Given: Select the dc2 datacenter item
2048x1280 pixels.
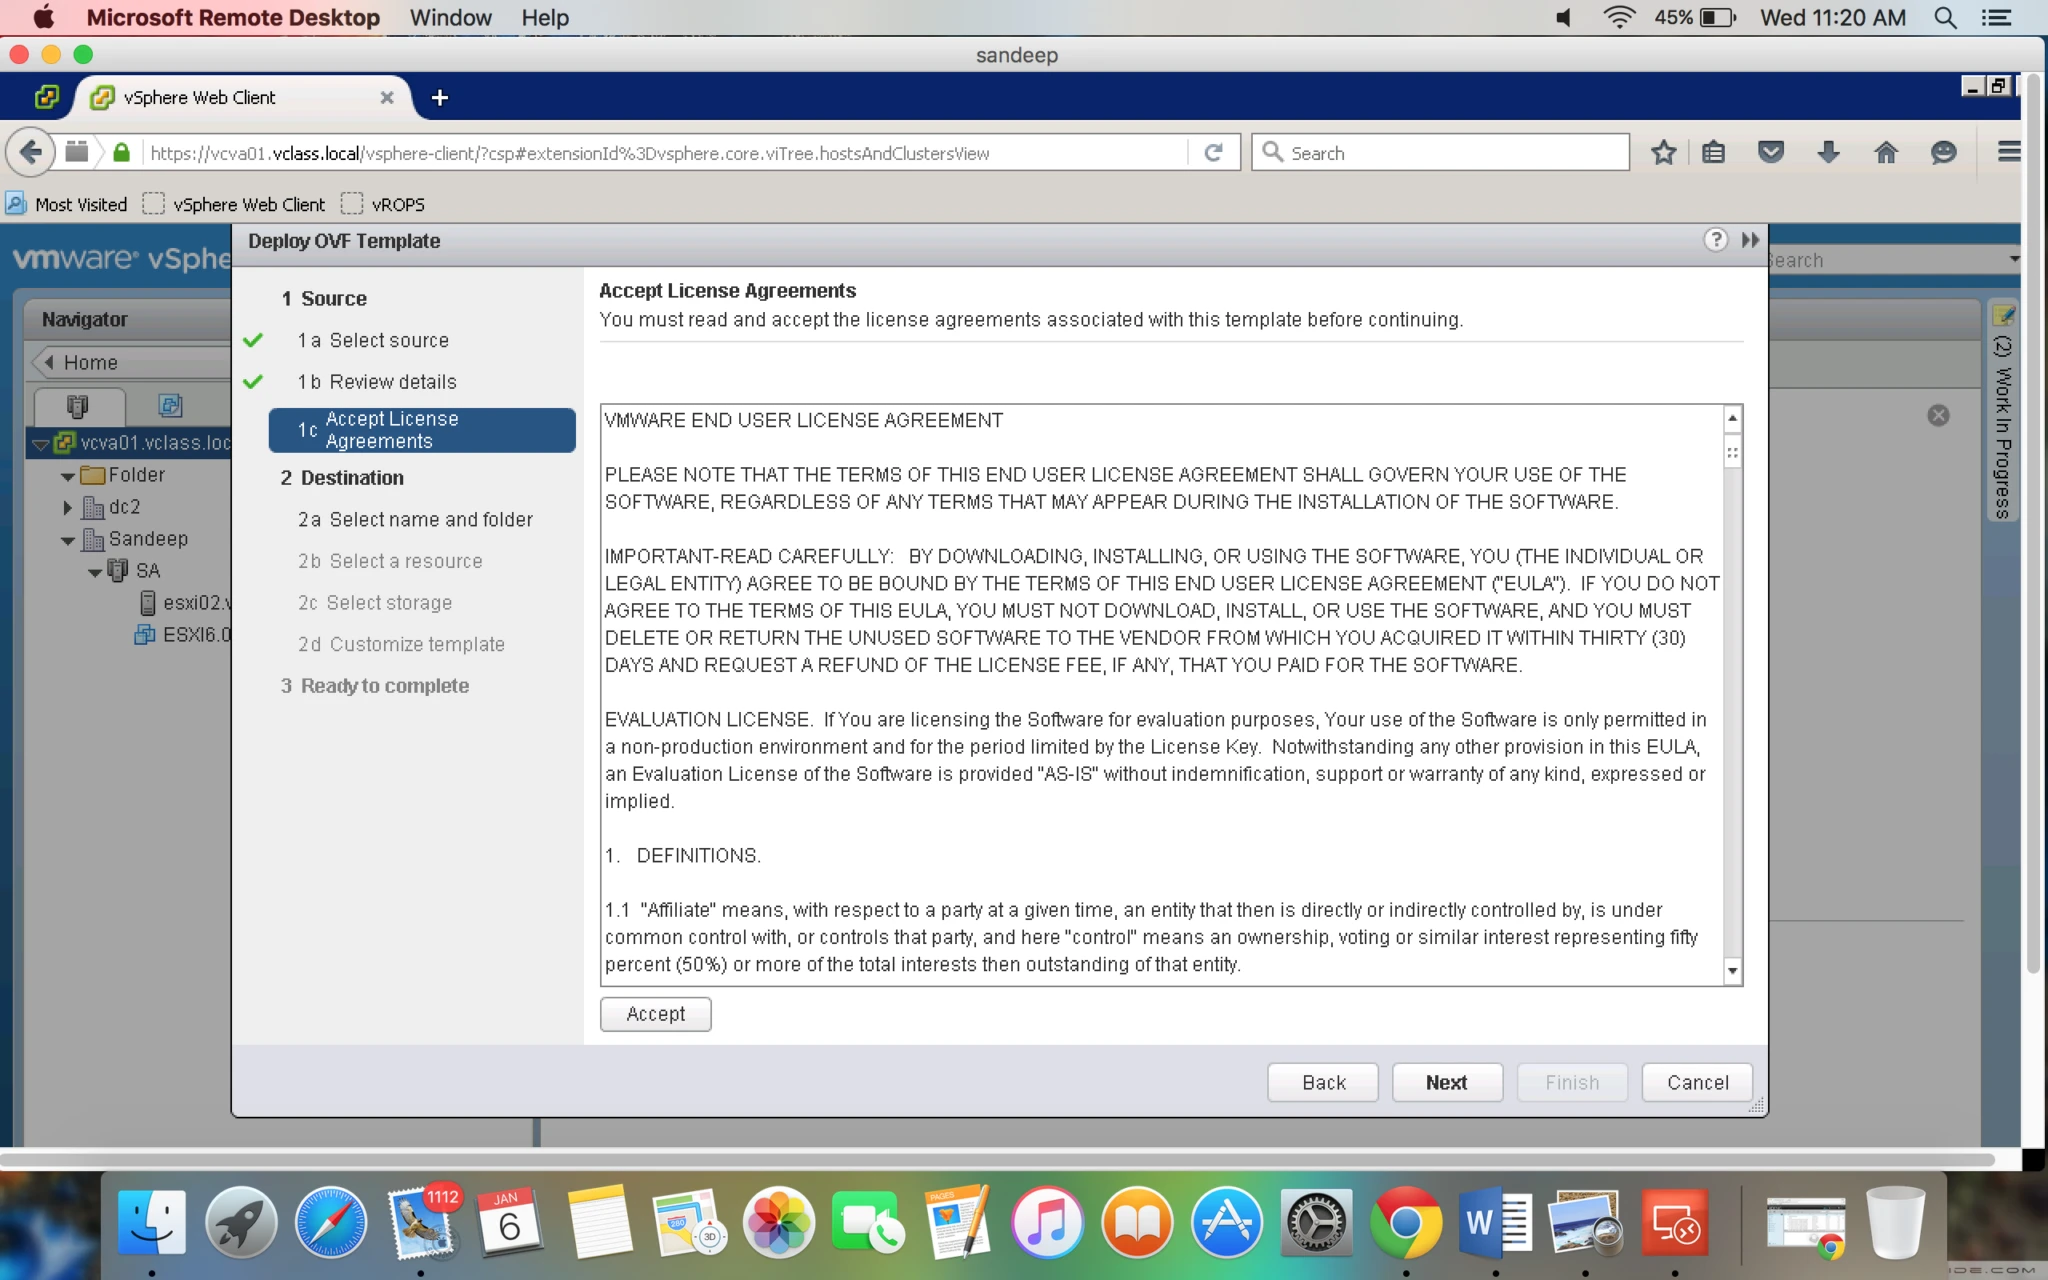Looking at the screenshot, I should coord(112,507).
